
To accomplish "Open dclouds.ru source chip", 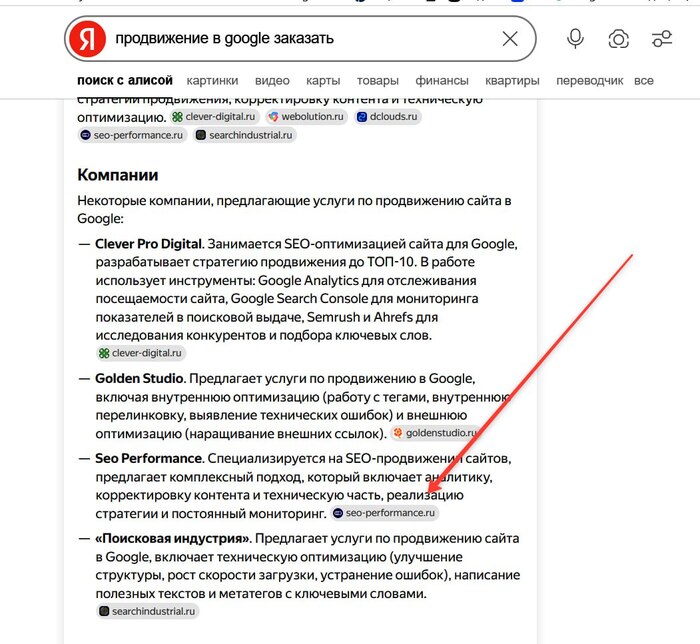I will click(x=388, y=117).
